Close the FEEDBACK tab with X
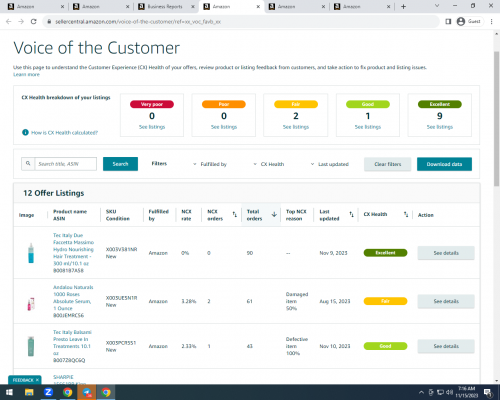The height and width of the screenshot is (400, 500). pyautogui.click(x=37, y=380)
